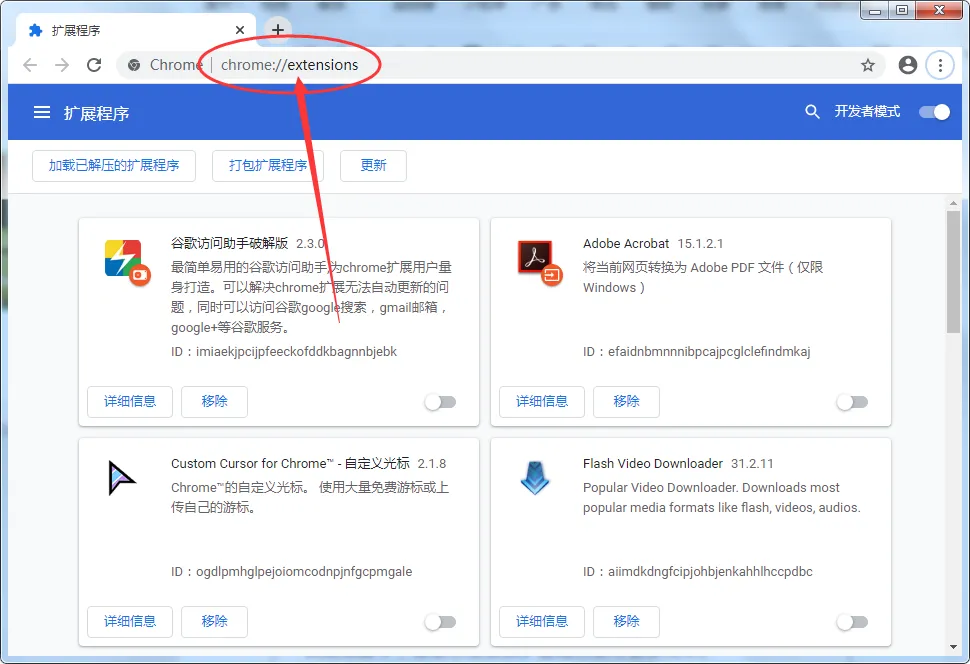Image resolution: width=970 pixels, height=664 pixels.
Task: Click the page vertical scrollbar thumb
Action: pos(953,272)
